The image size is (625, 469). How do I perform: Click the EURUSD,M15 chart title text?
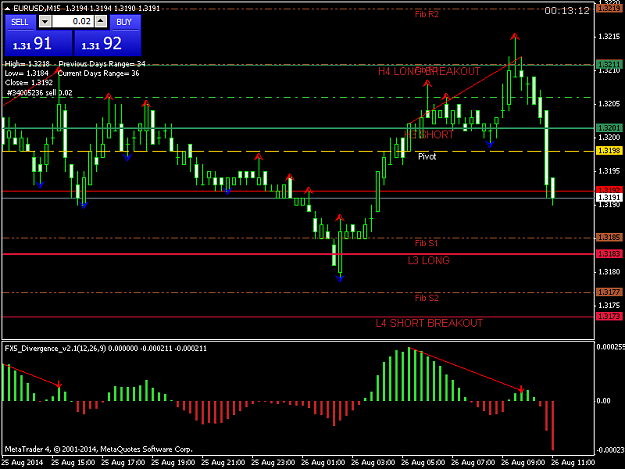pos(37,8)
